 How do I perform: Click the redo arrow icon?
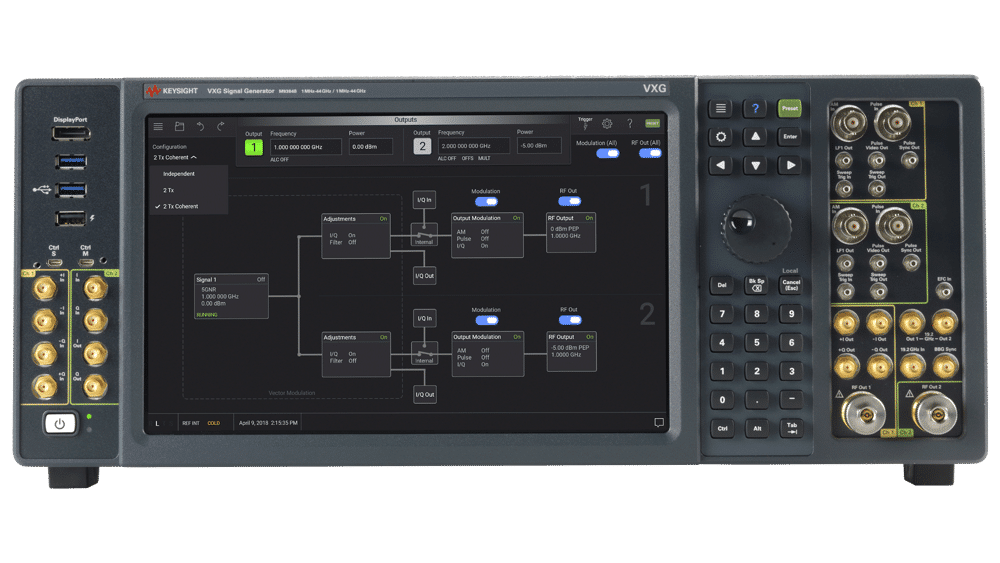click(x=221, y=126)
